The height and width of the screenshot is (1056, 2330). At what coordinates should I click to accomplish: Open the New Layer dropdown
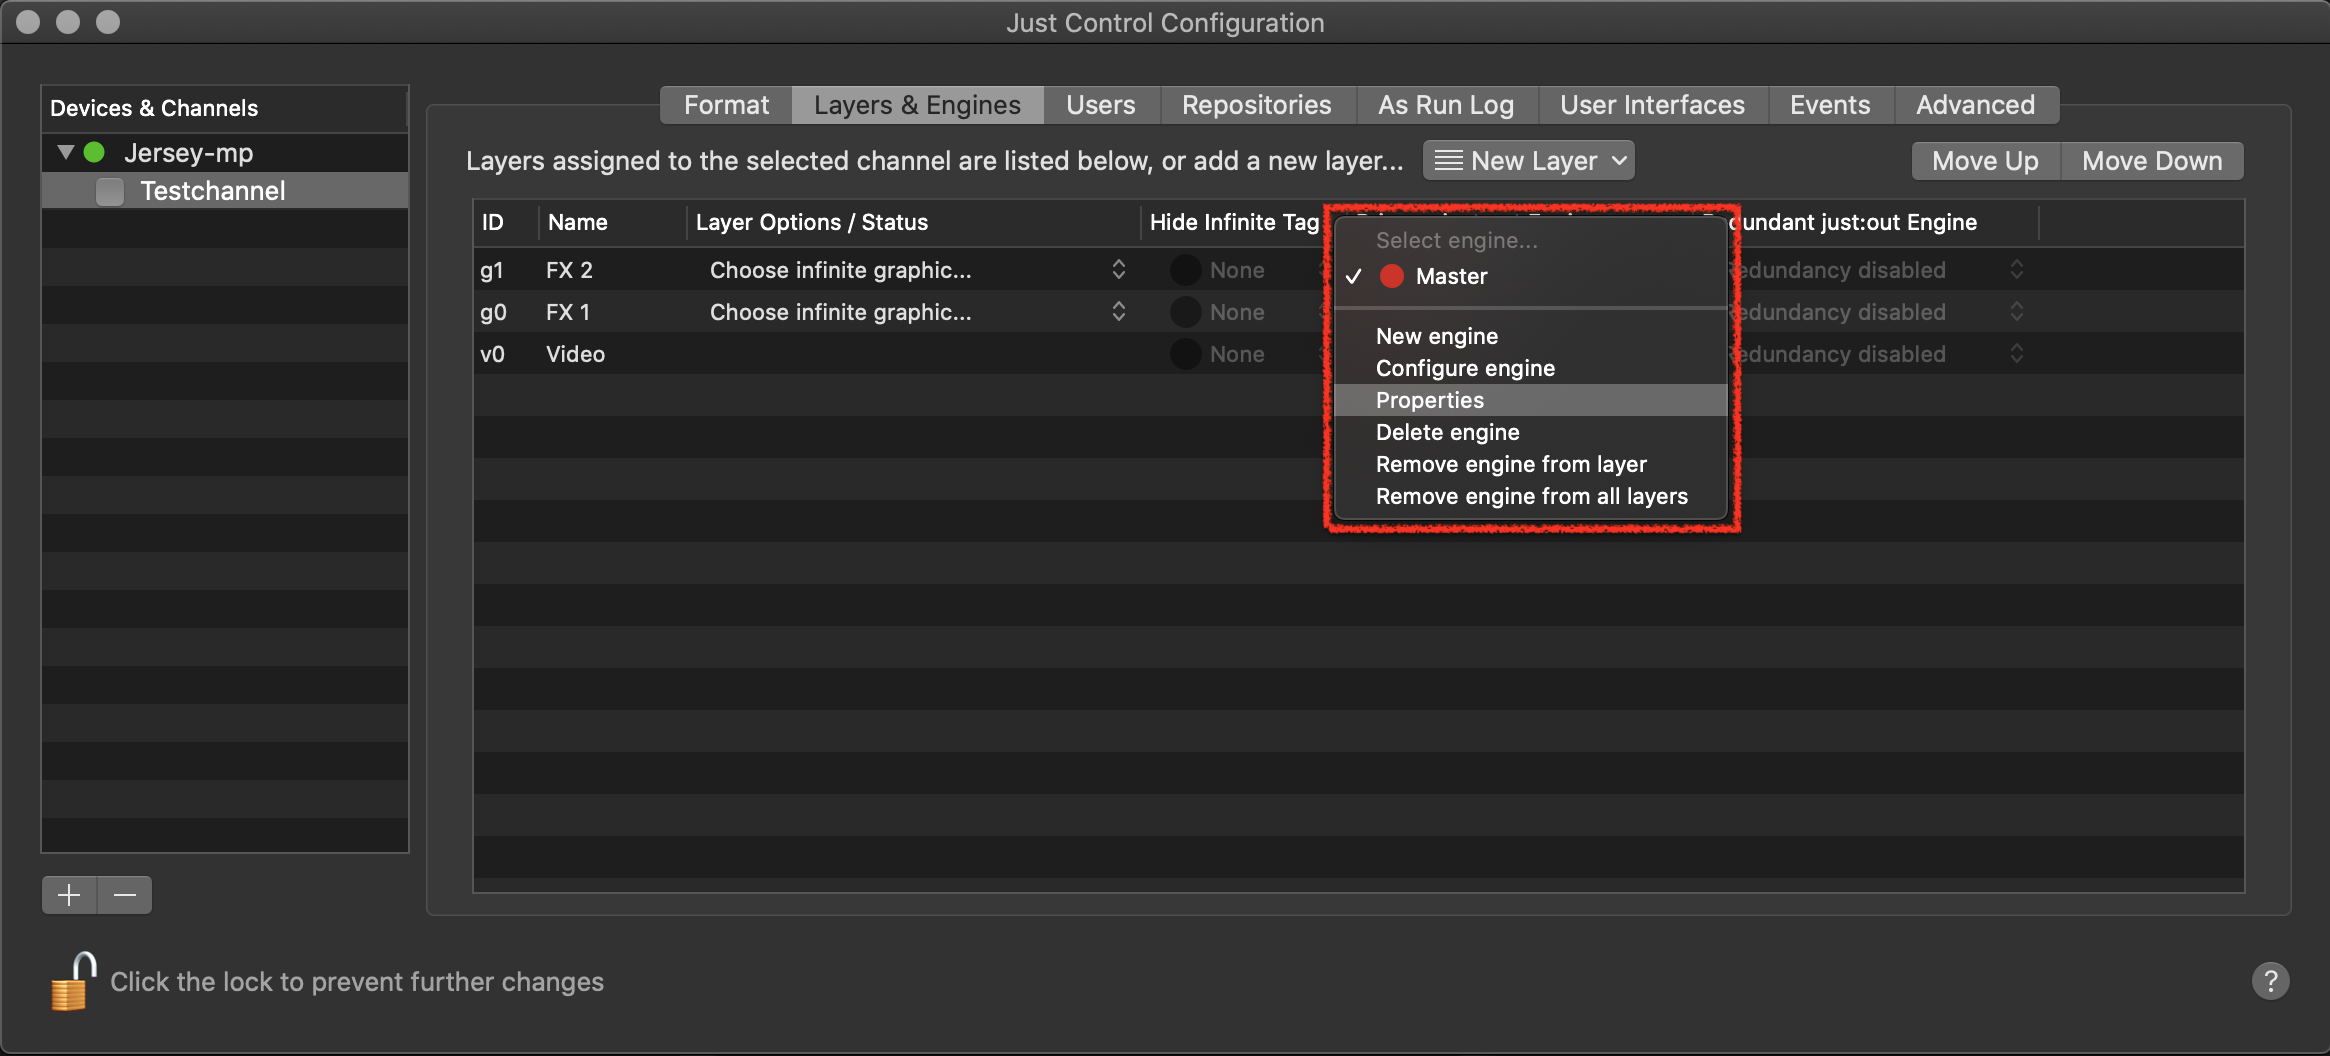(x=1528, y=161)
